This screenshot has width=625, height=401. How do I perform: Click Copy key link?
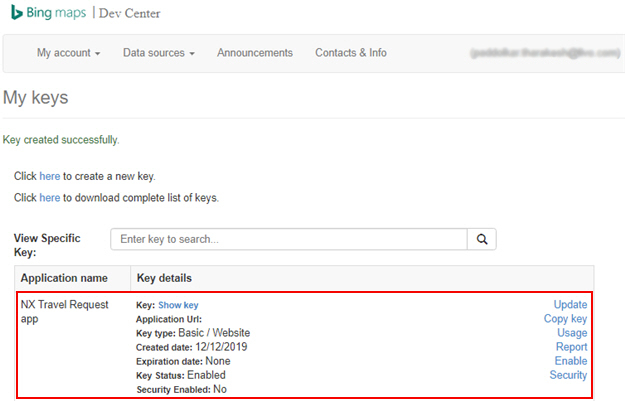(565, 318)
